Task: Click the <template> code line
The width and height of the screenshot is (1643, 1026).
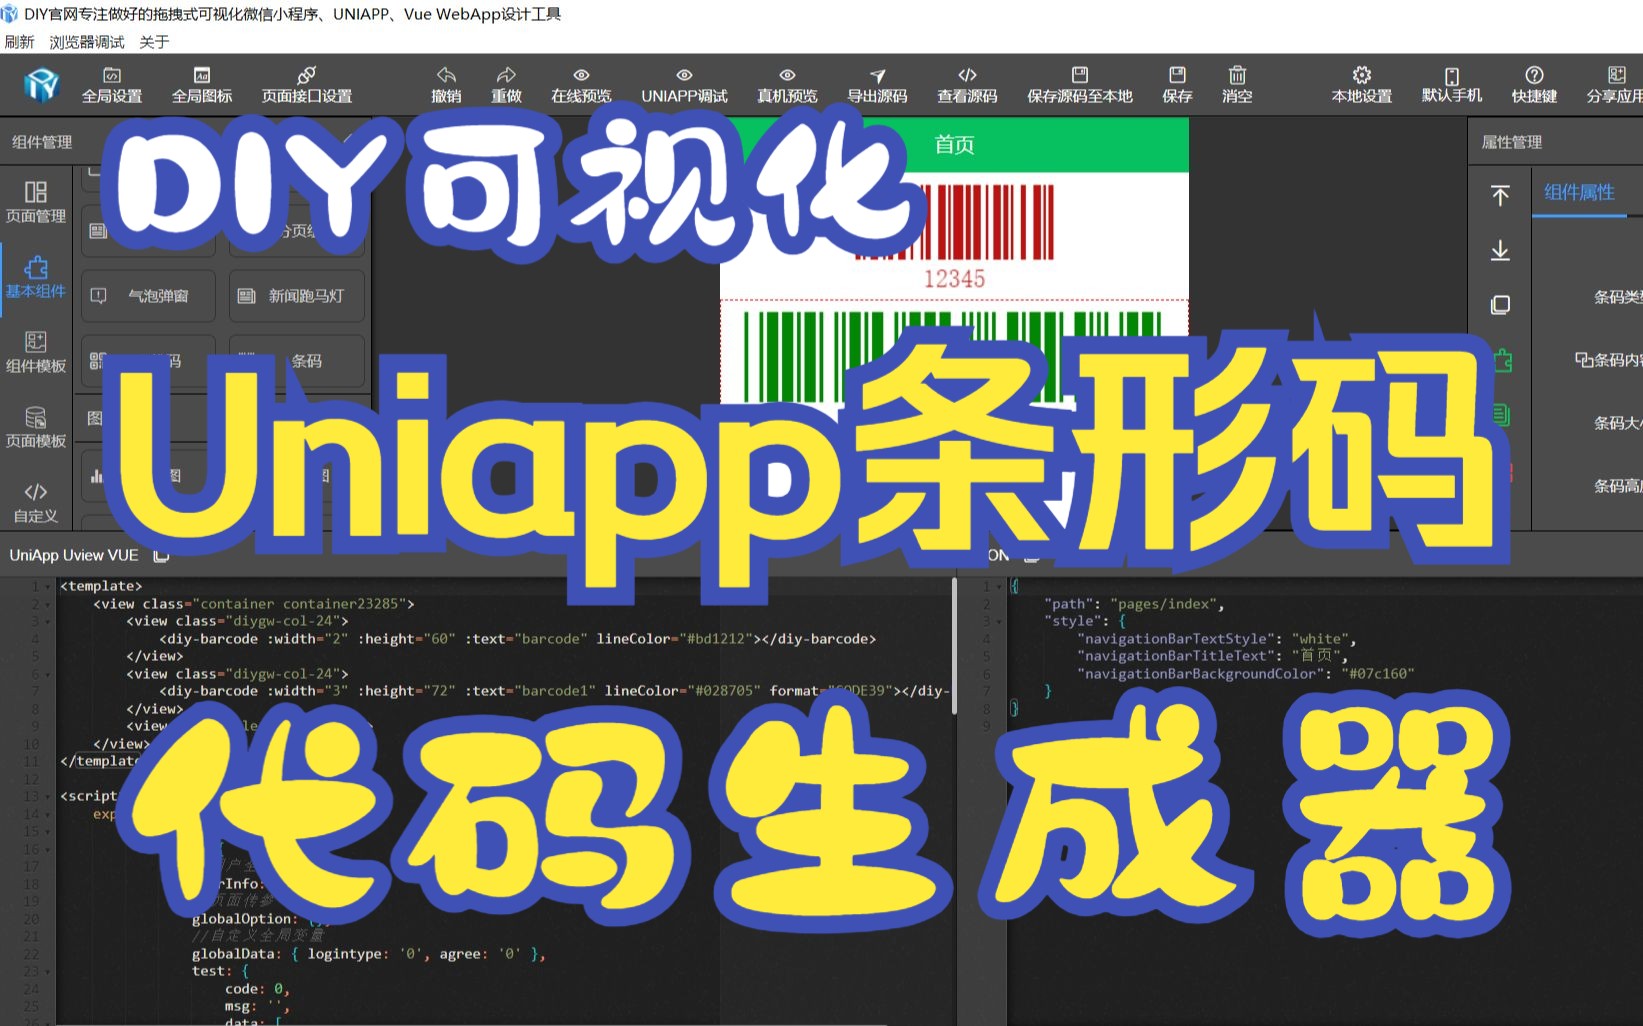Action: (101, 586)
